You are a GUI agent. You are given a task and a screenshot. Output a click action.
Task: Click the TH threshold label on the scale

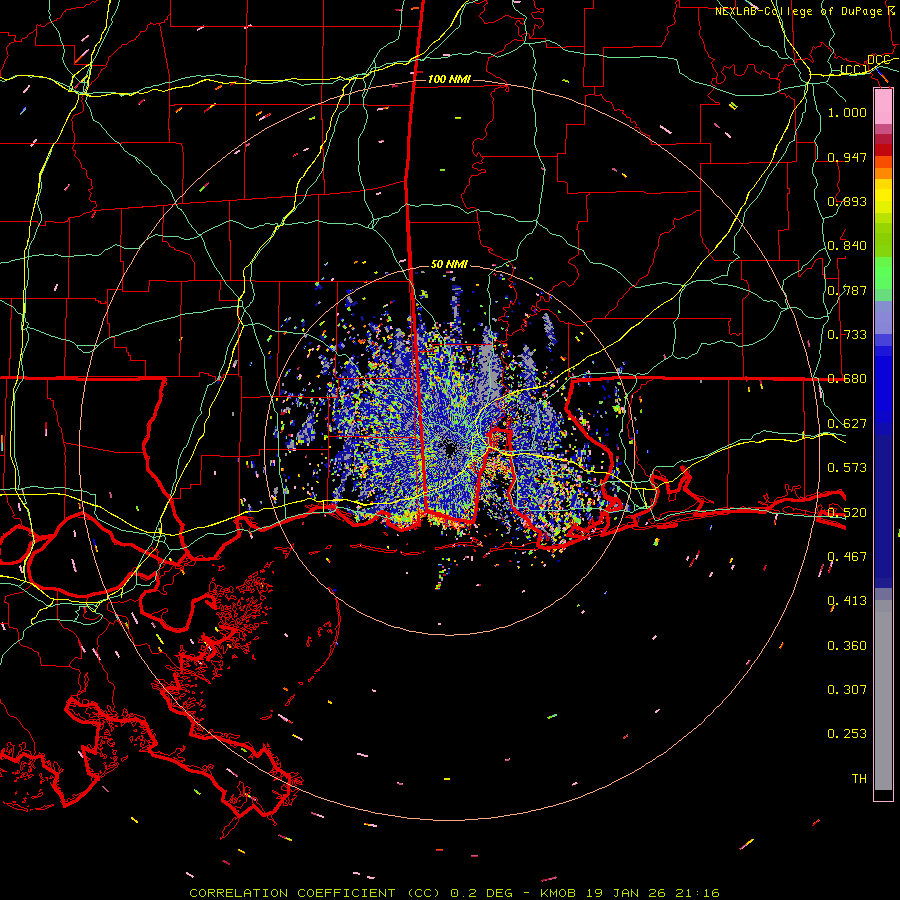[859, 778]
